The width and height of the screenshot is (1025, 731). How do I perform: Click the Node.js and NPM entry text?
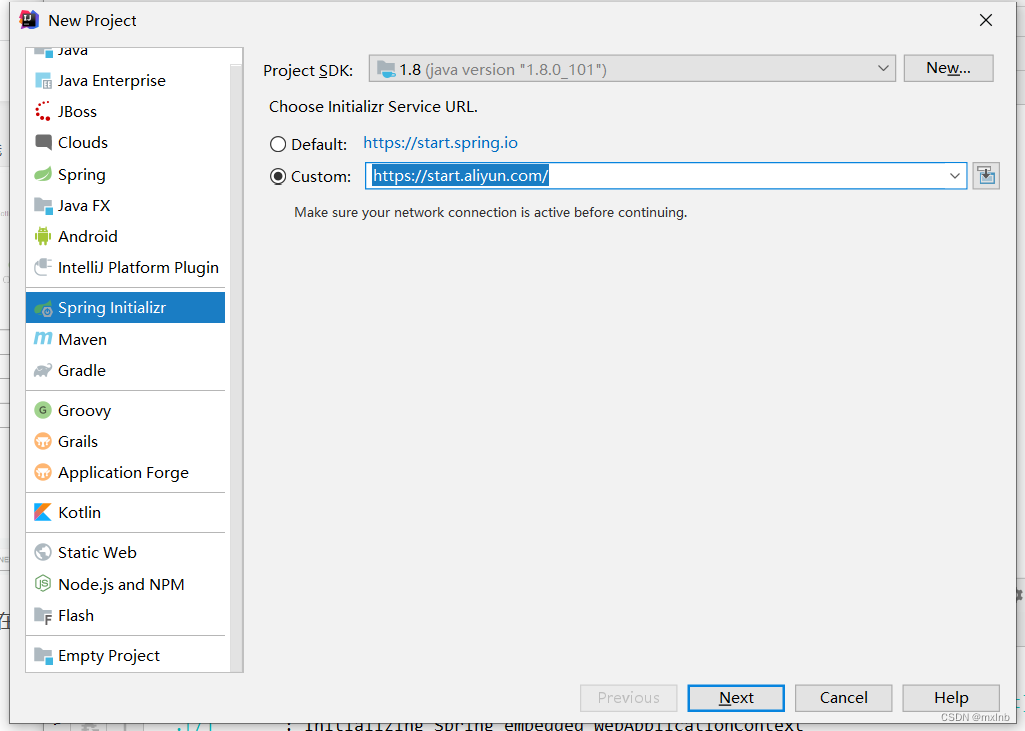coord(121,584)
